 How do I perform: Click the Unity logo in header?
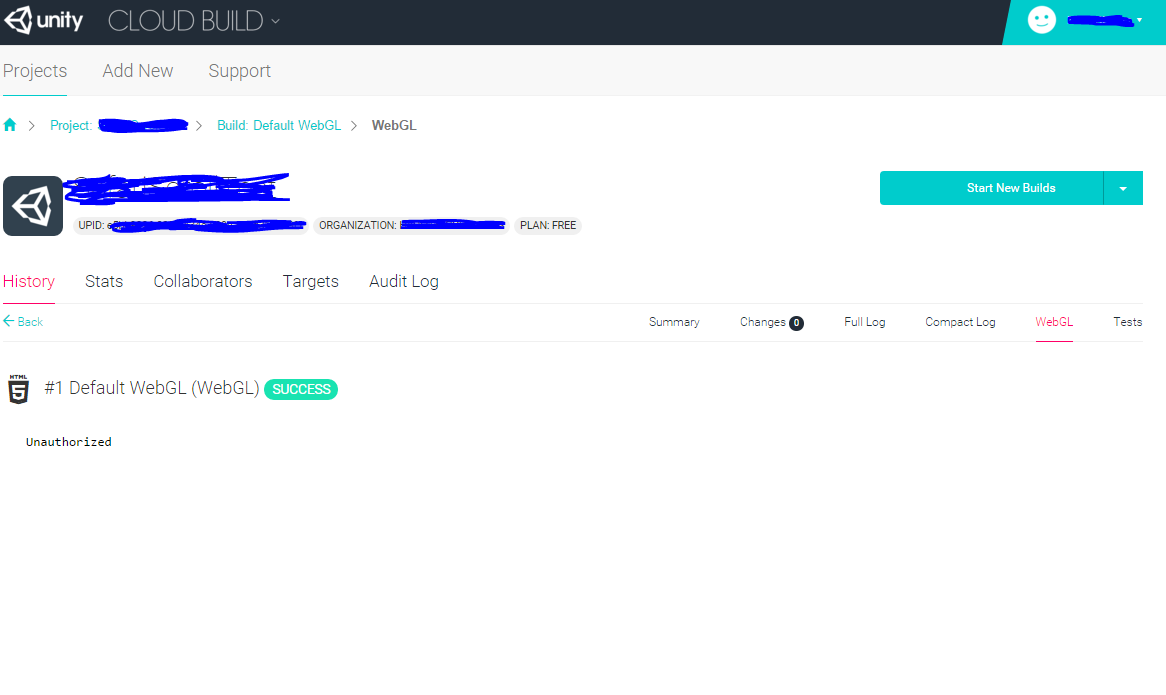[43, 20]
